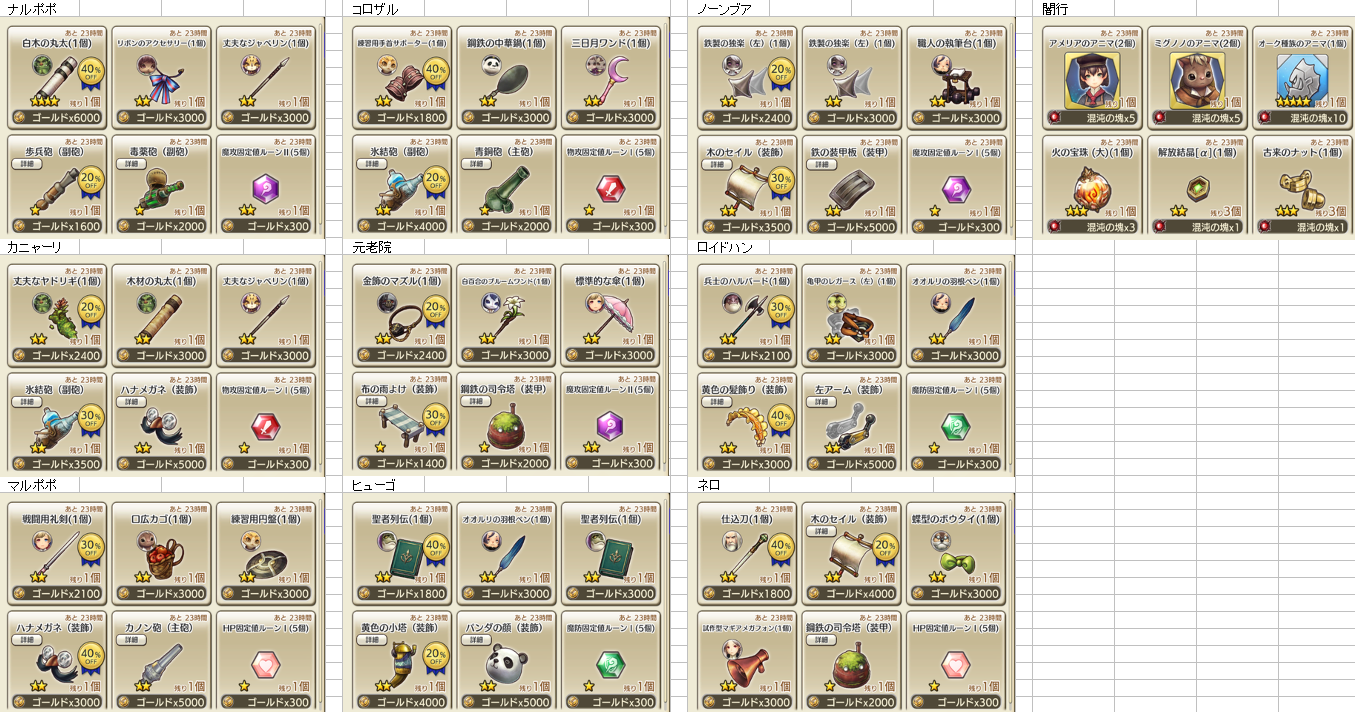Click the 混沌の塊x10 price bar
Viewport: 1355px width, 712px height.
tap(1303, 118)
